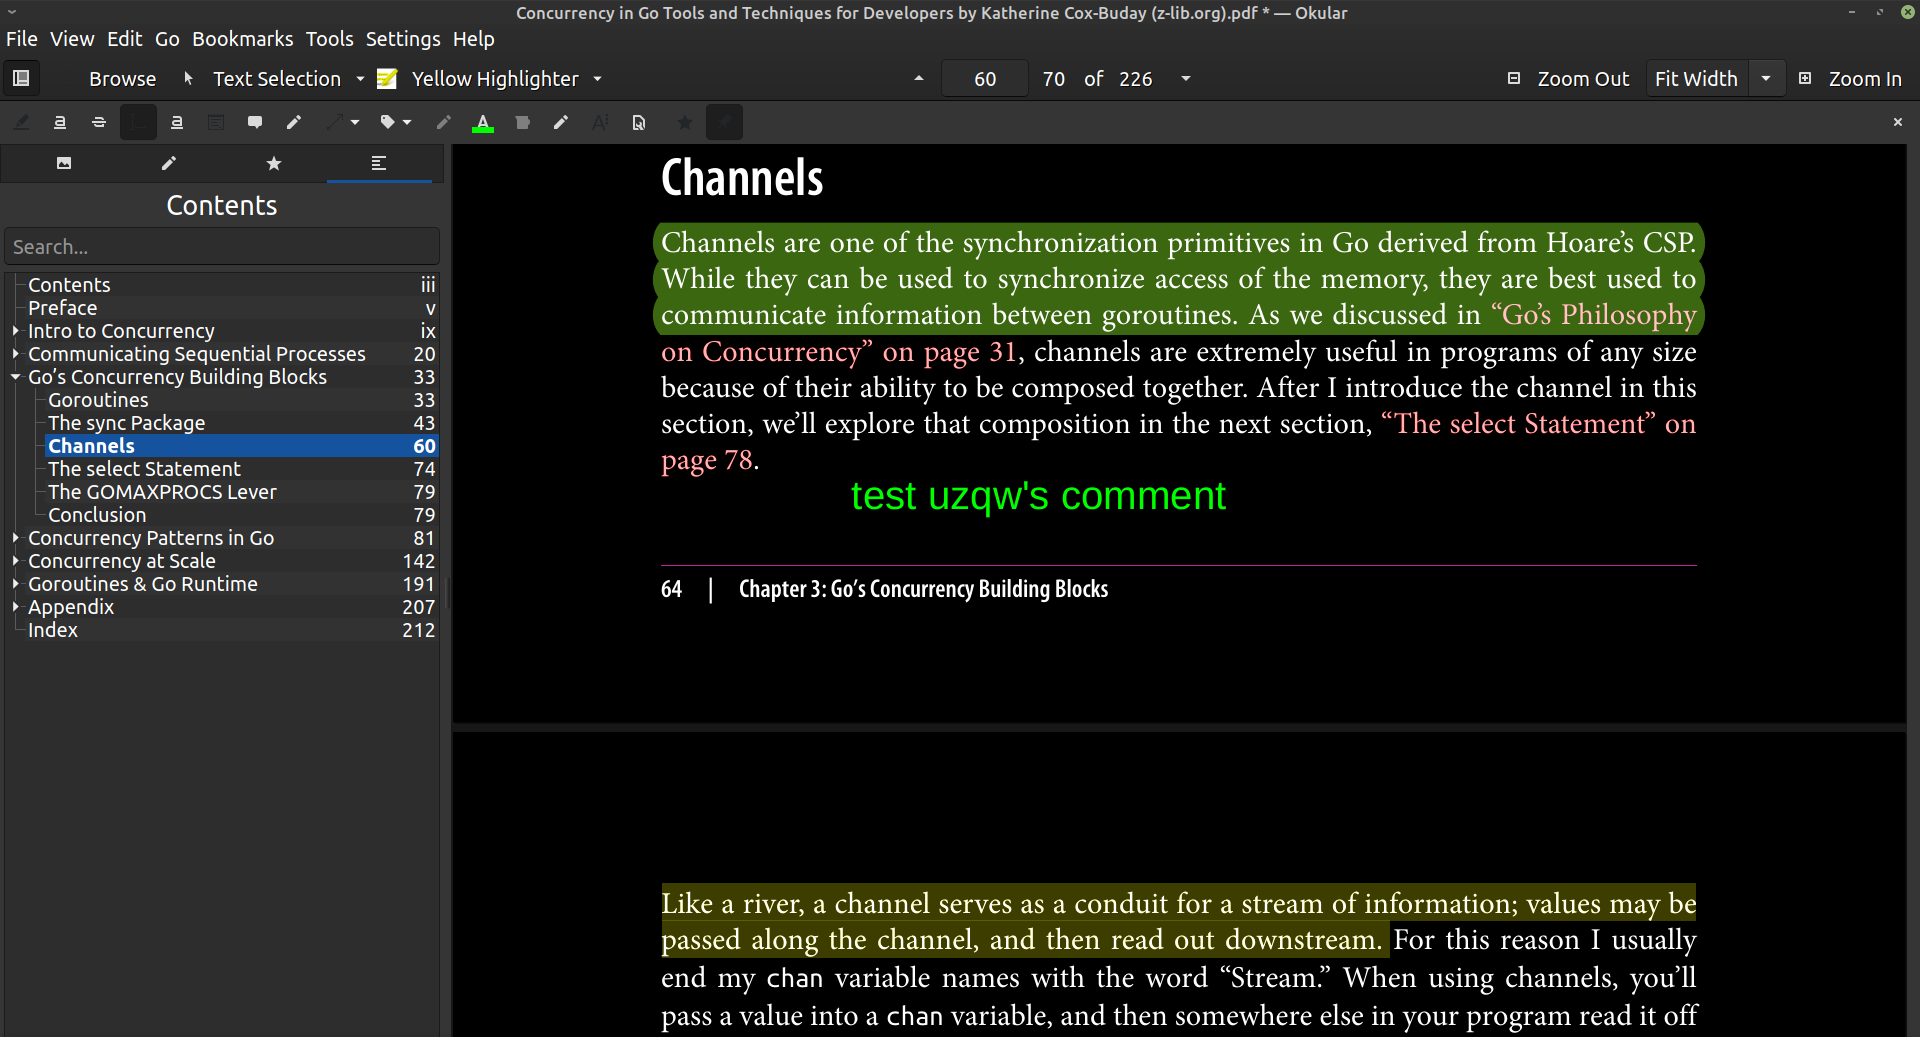Open the Bookmarks menu
Screen dimensions: 1920x1037
[x=242, y=39]
